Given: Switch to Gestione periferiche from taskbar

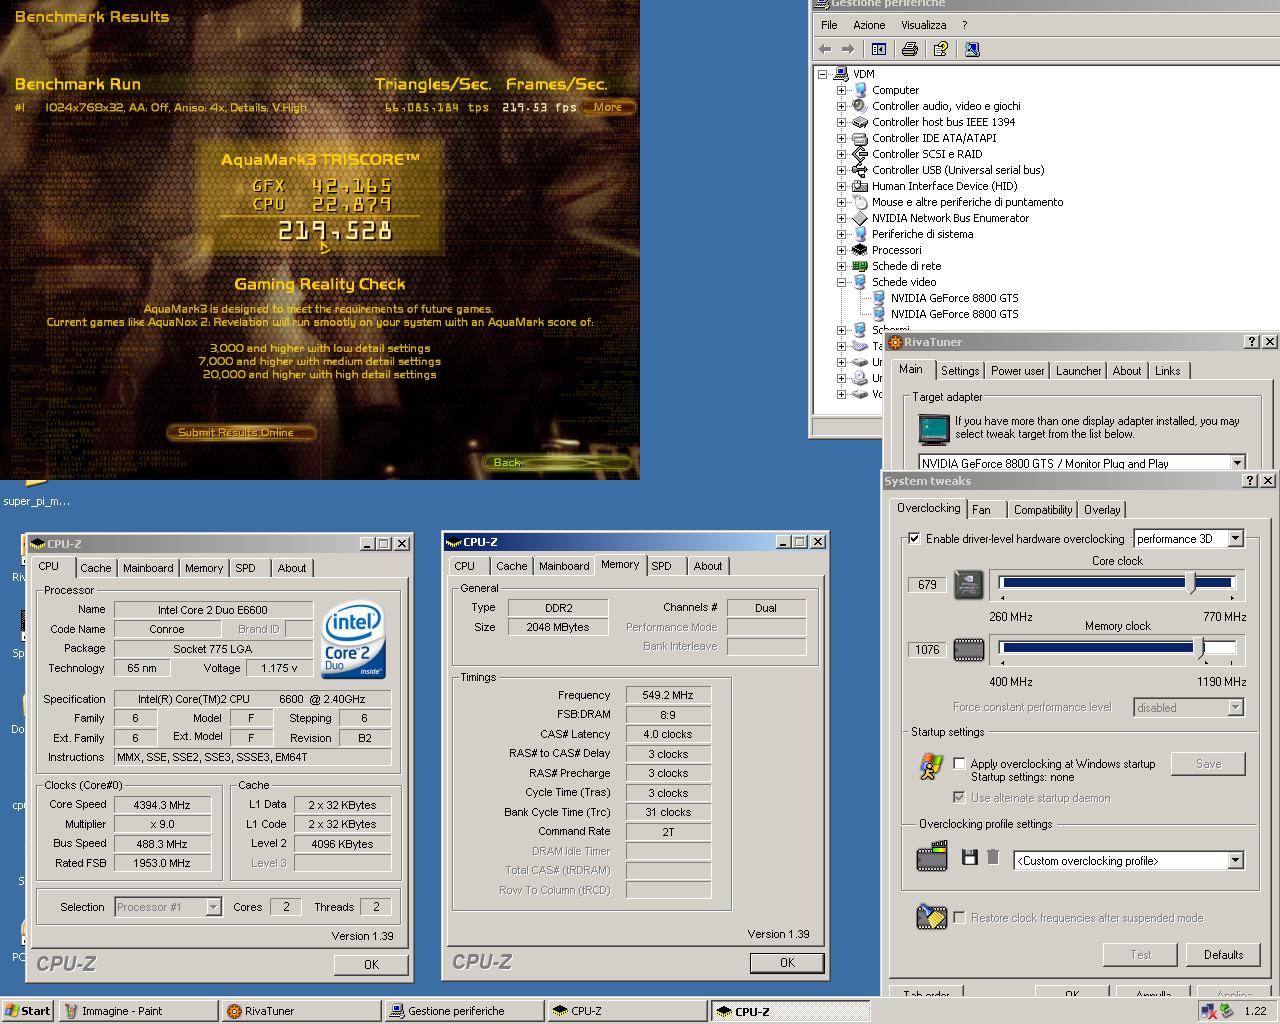Looking at the screenshot, I should tap(464, 1011).
